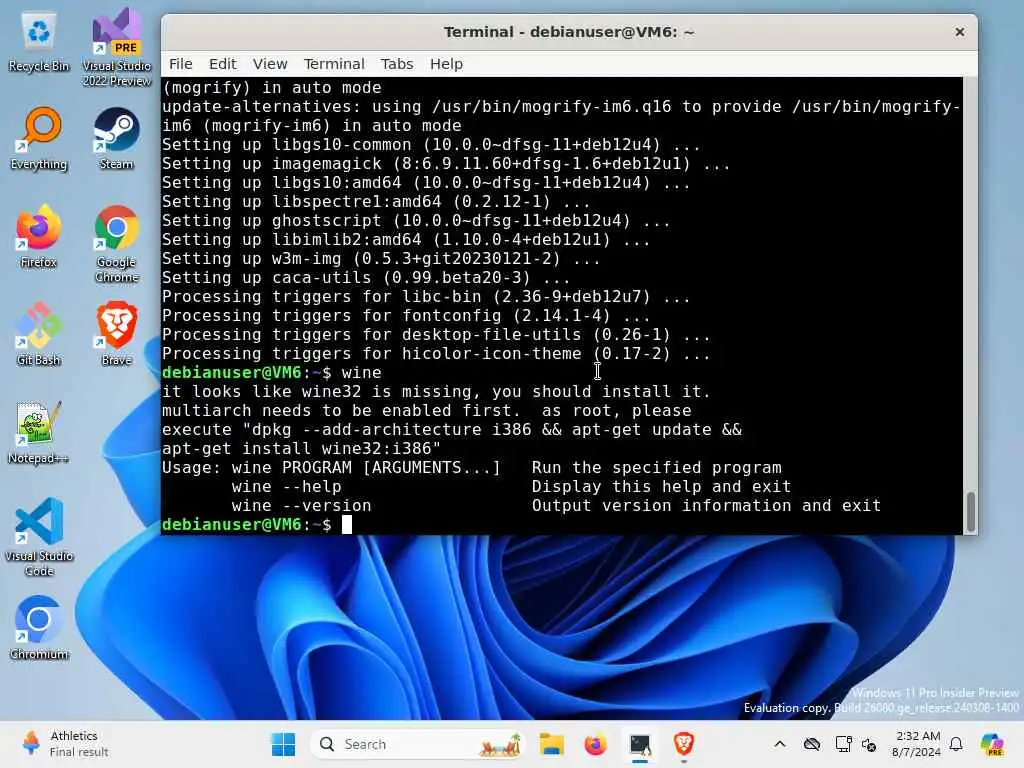
Task: Click 'Setting up libspectre1:amd64' line
Action: tap(376, 201)
